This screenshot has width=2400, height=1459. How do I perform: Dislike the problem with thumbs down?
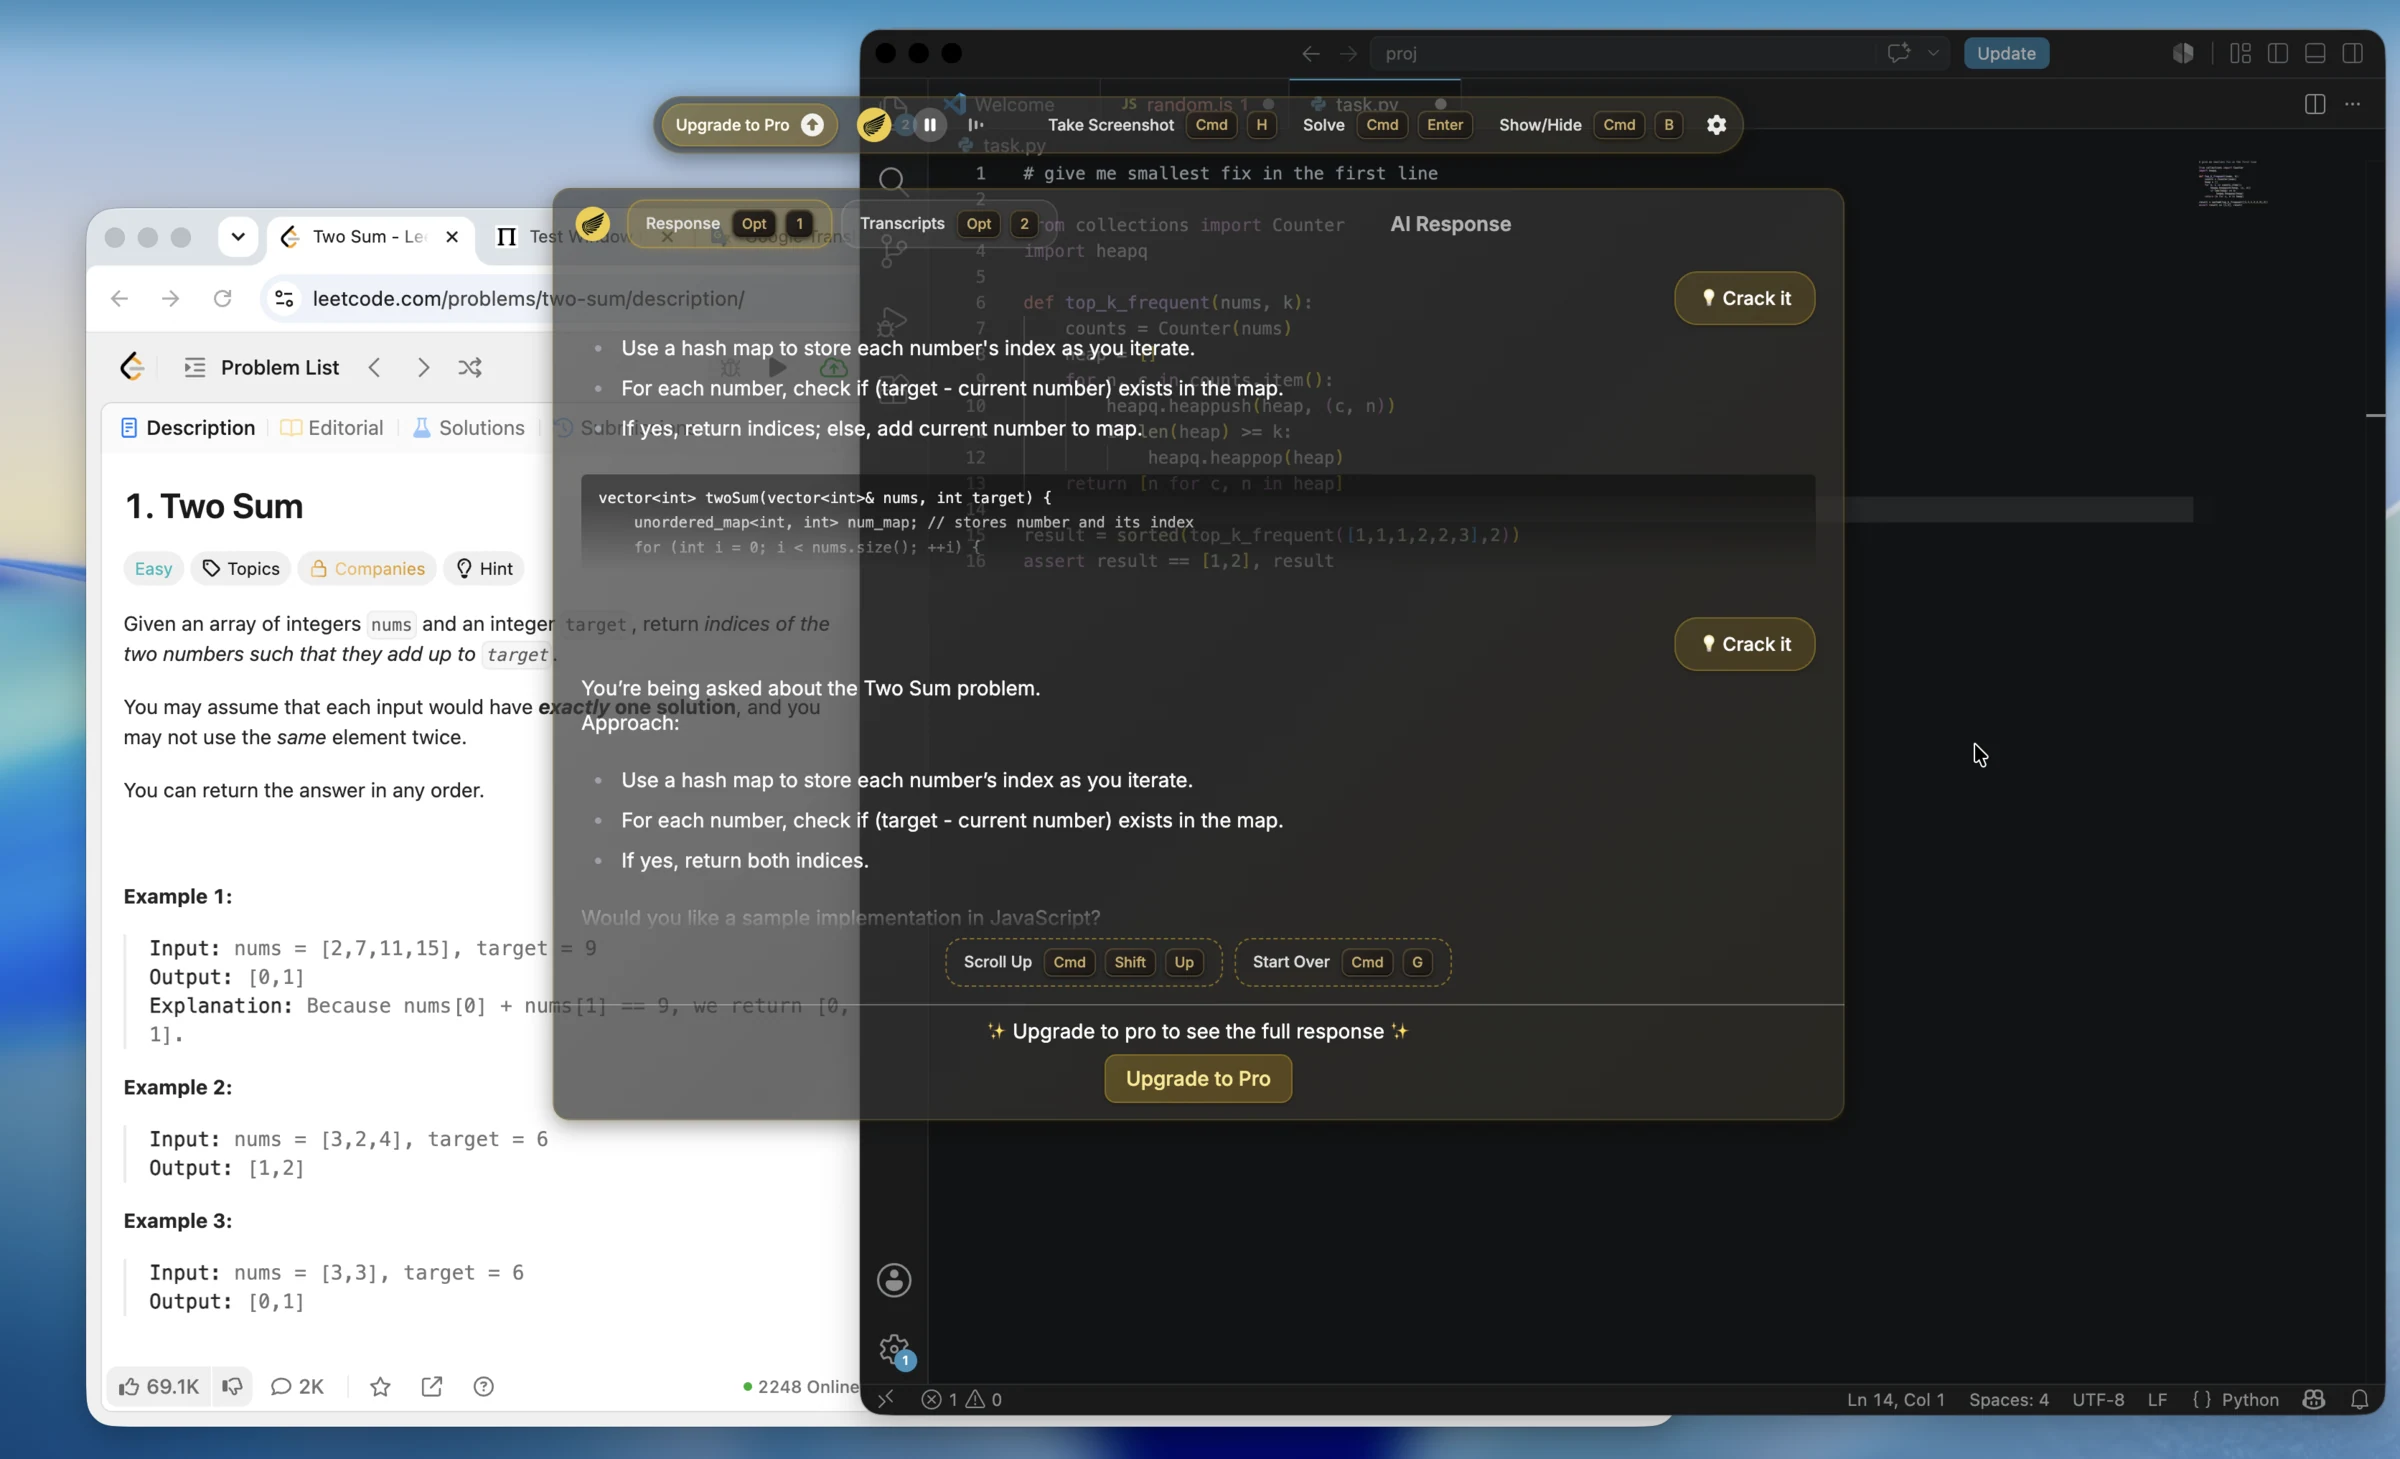[232, 1386]
